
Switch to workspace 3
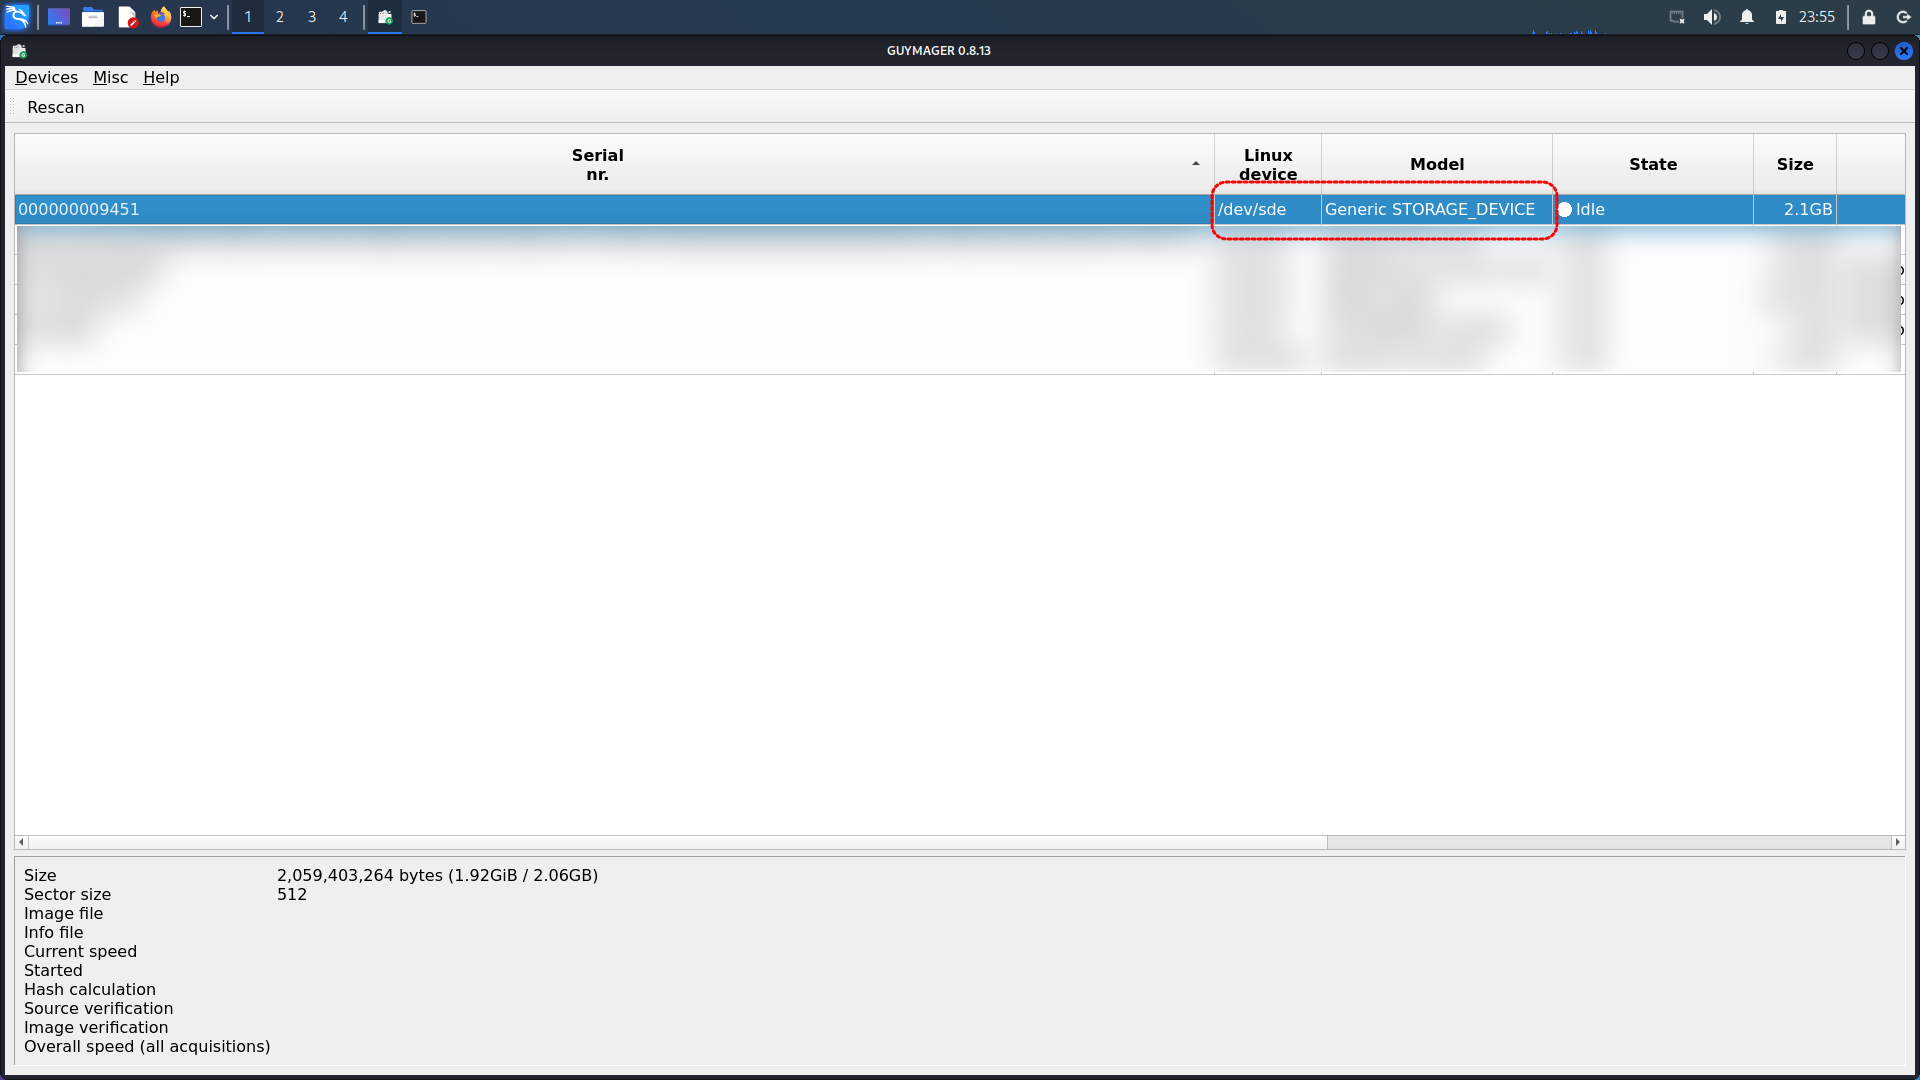[312, 17]
